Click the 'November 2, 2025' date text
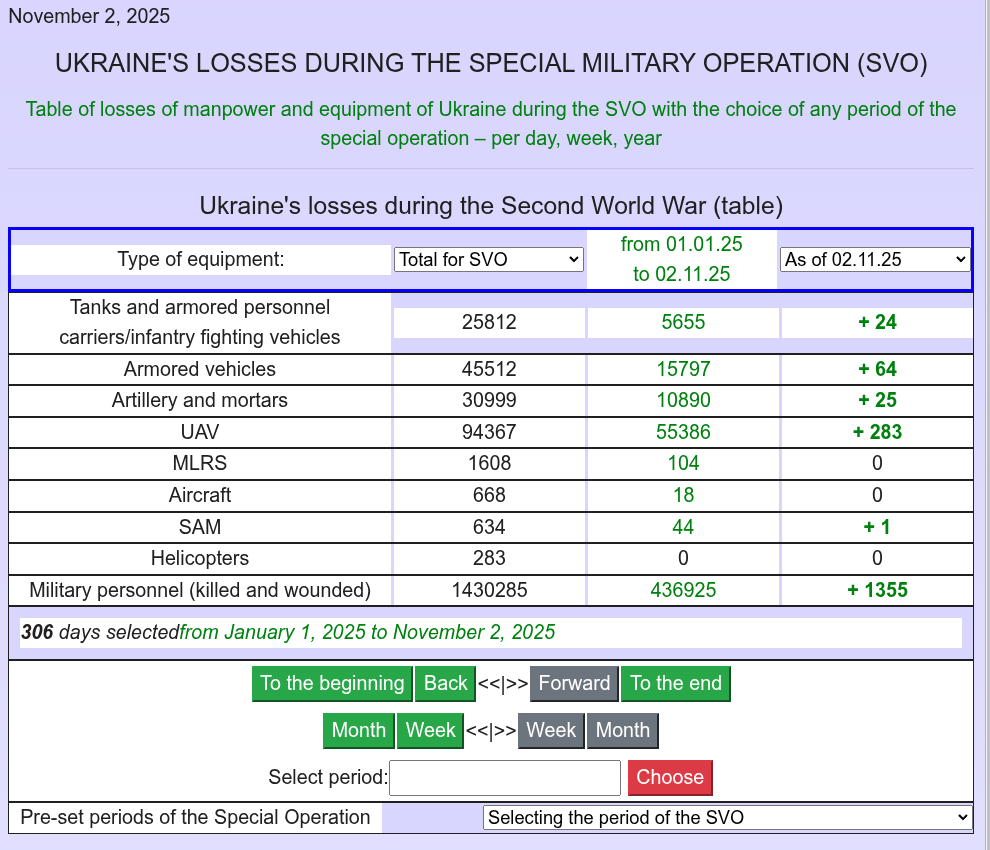Screen dimensions: 990x850 [89, 16]
